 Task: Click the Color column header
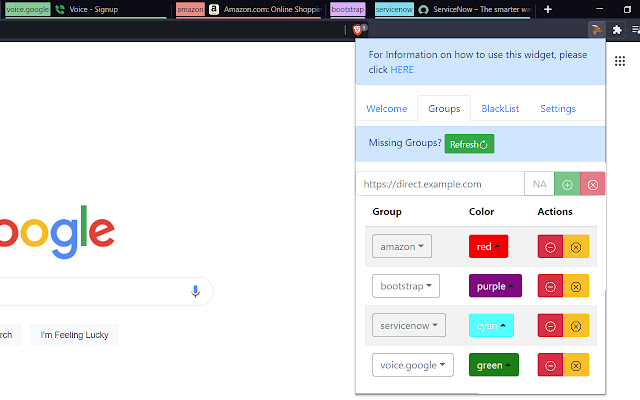pyautogui.click(x=481, y=211)
